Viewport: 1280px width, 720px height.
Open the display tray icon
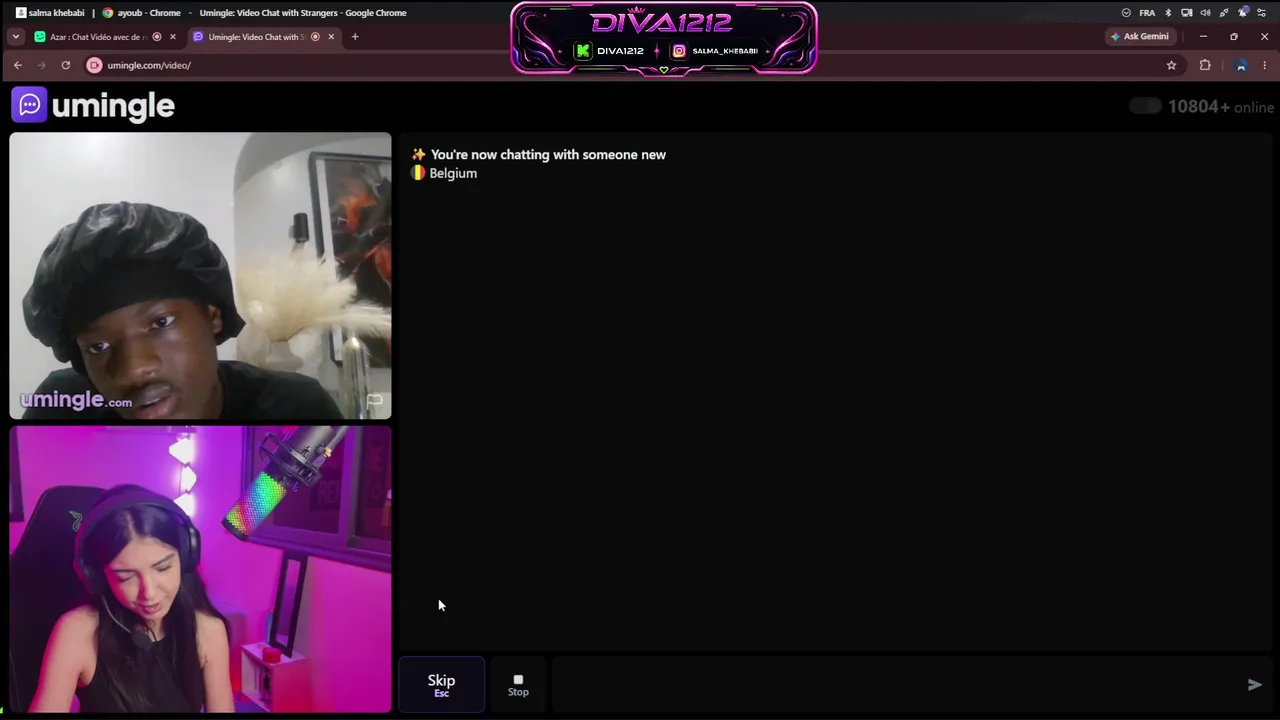[1186, 13]
